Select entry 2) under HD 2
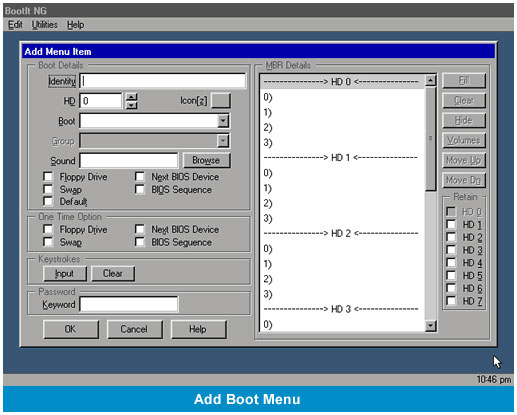This screenshot has width=517, height=415. (342, 279)
